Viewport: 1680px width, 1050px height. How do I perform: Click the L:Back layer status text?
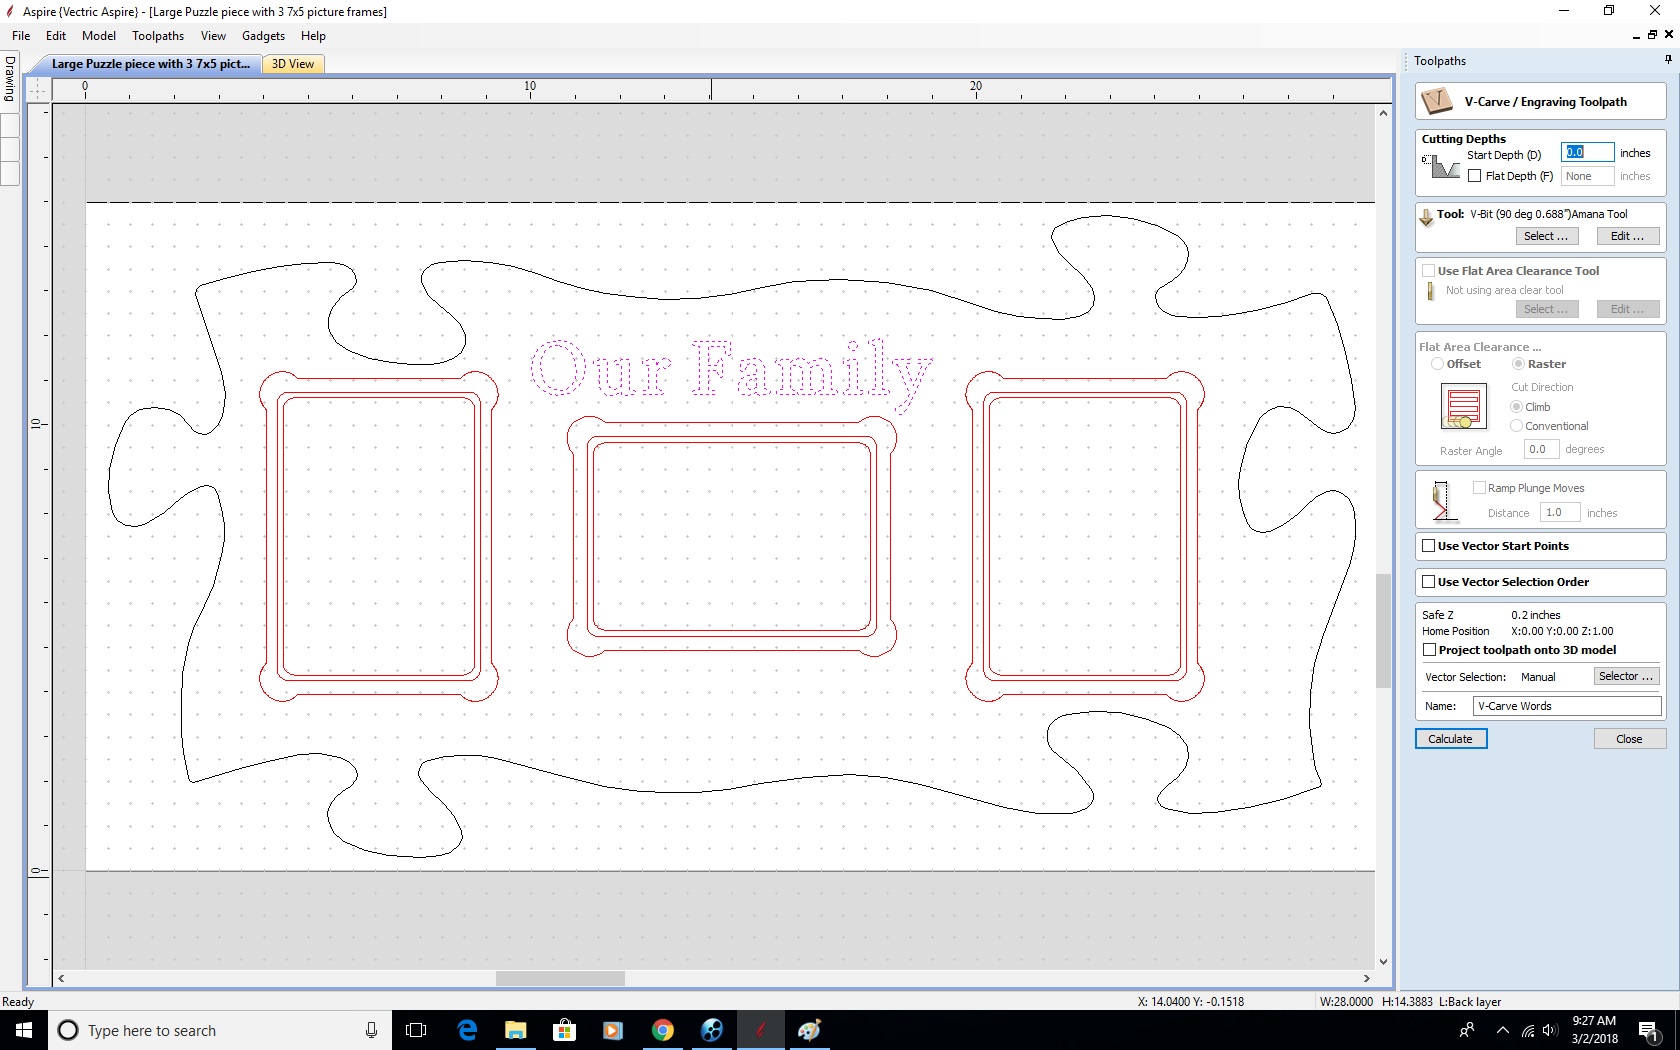pyautogui.click(x=1470, y=1002)
